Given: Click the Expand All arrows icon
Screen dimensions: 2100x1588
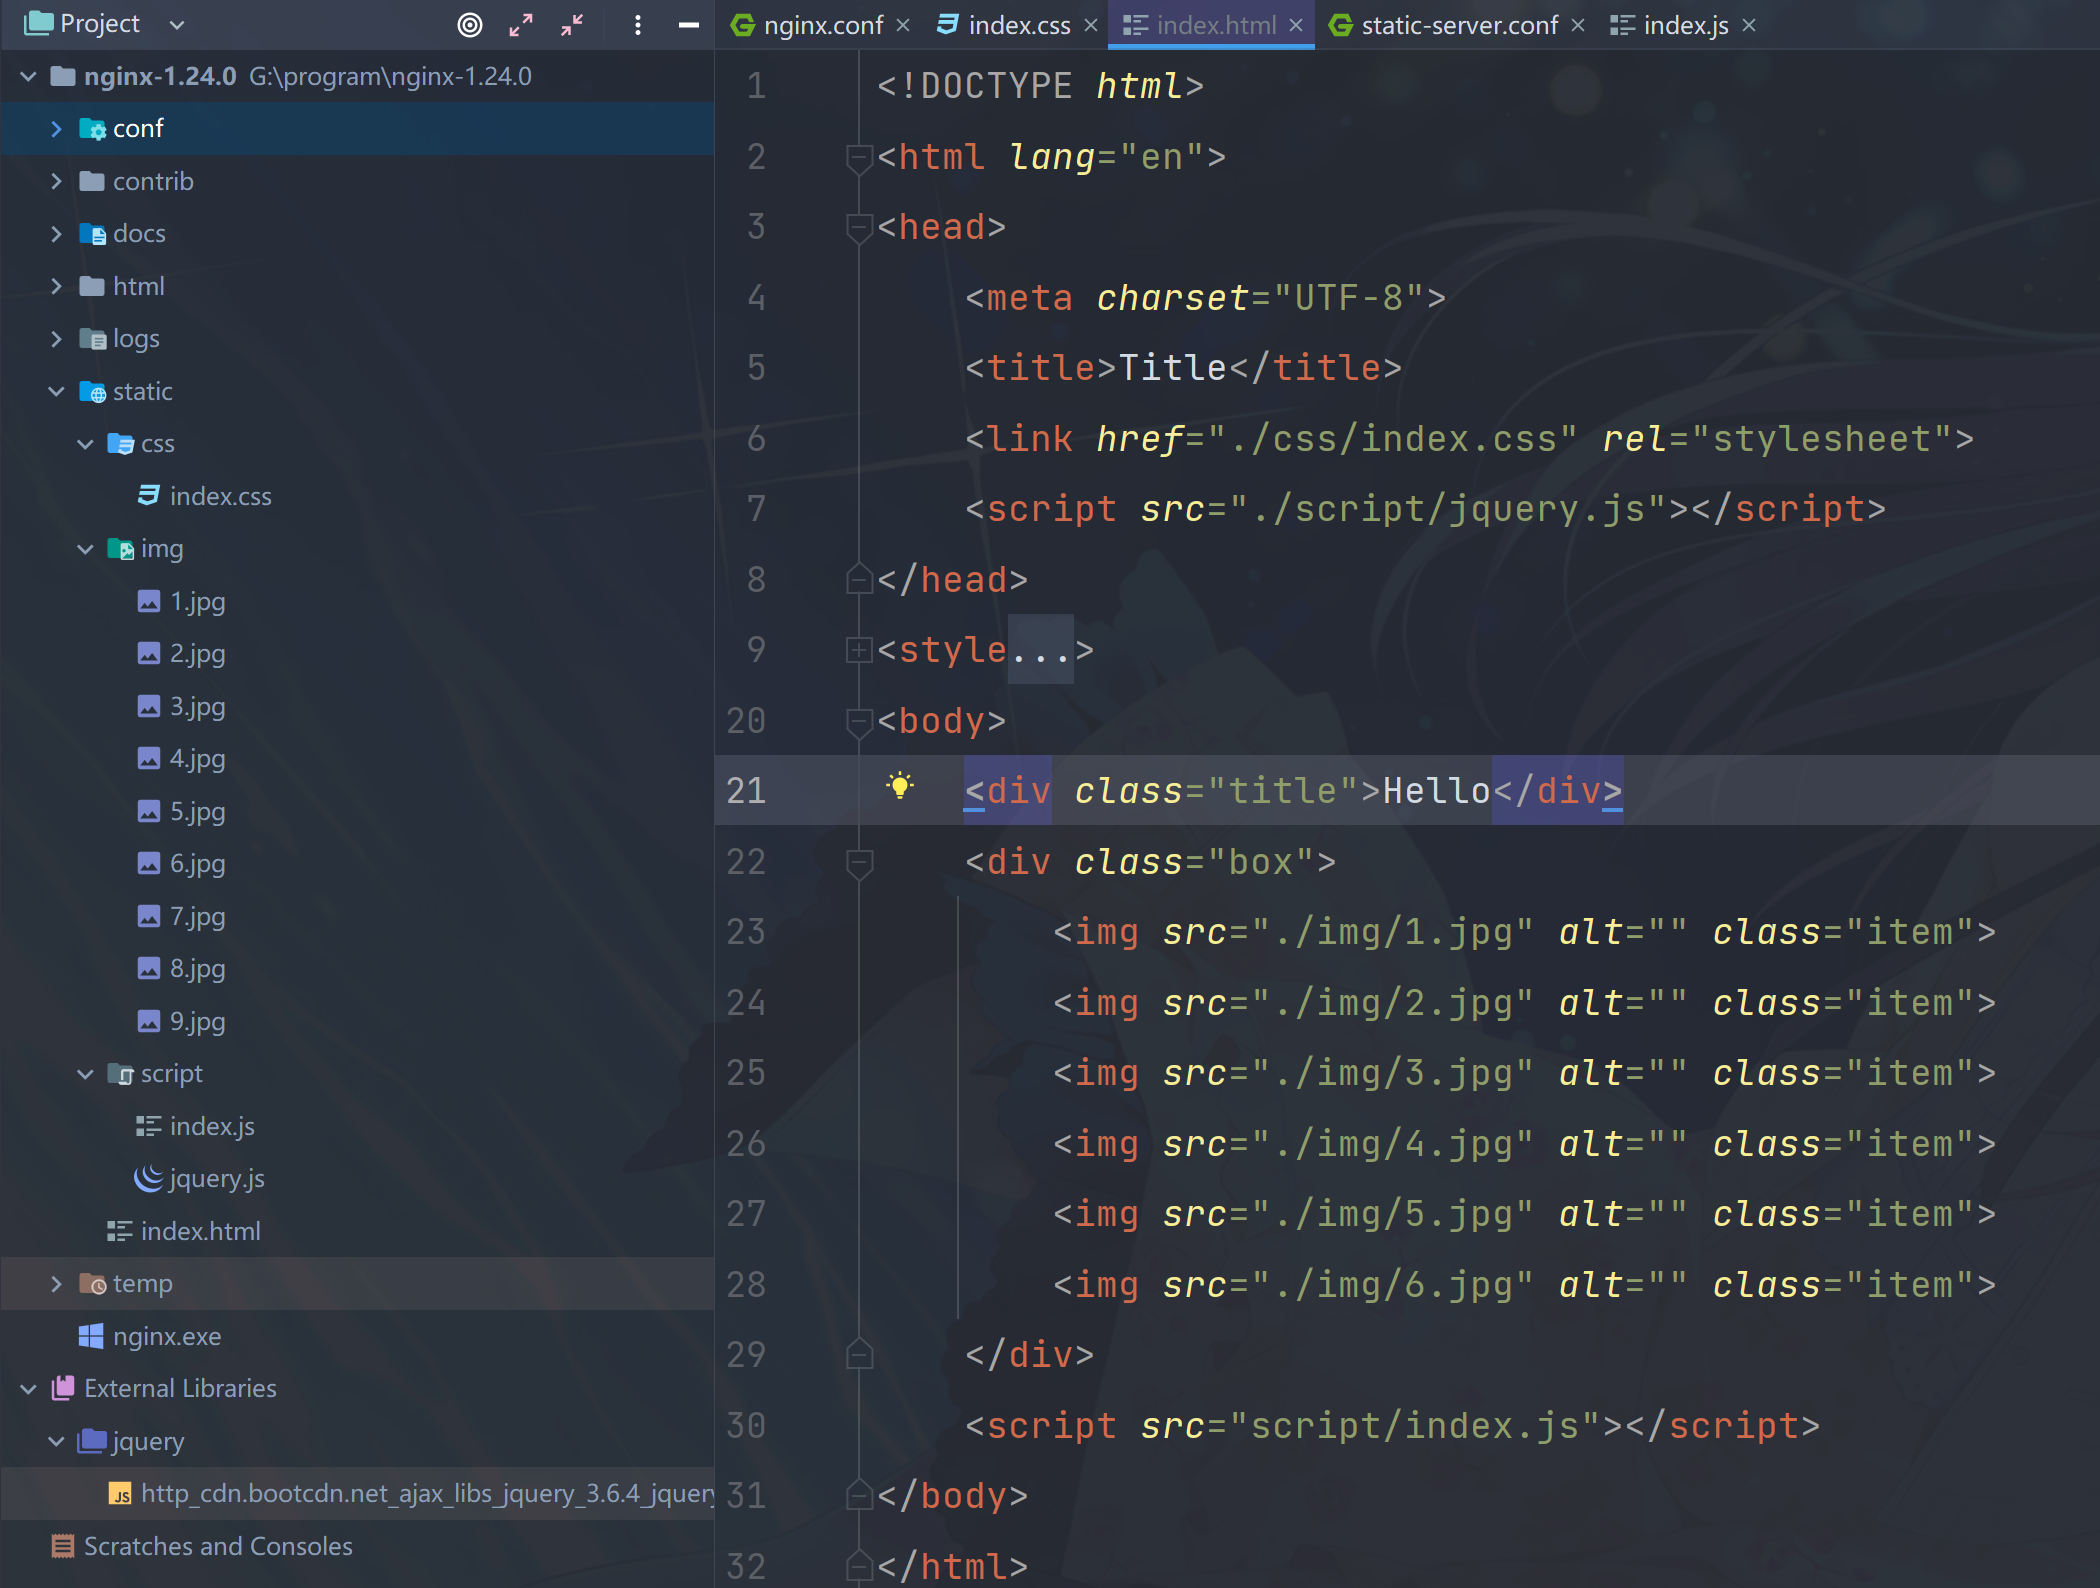Looking at the screenshot, I should click(521, 25).
